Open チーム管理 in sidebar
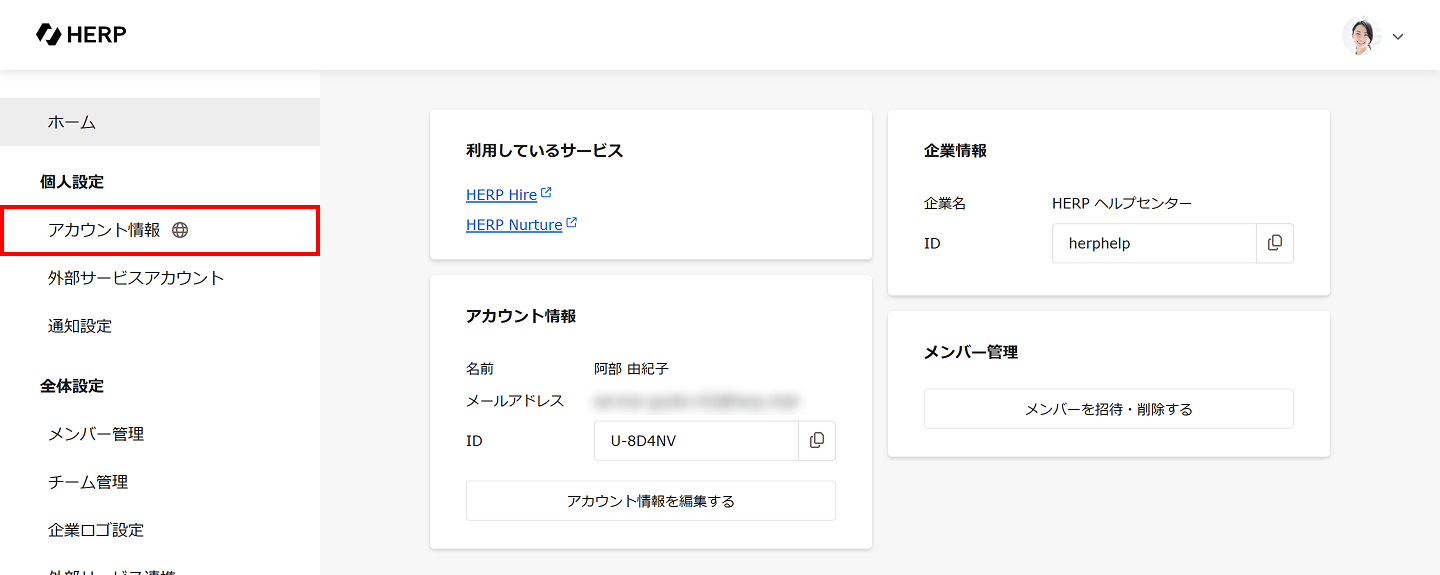Screen dimensions: 1440x575 pyautogui.click(x=88, y=482)
